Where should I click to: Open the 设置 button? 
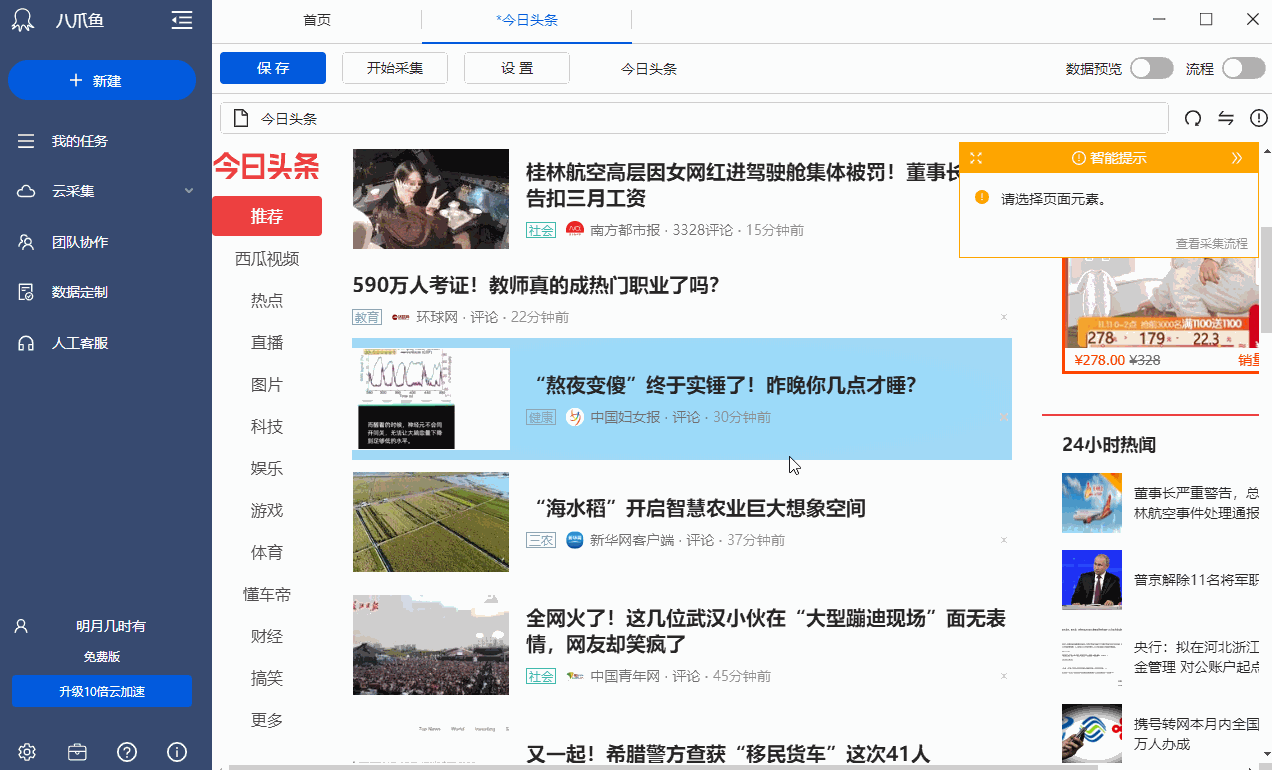(x=517, y=68)
